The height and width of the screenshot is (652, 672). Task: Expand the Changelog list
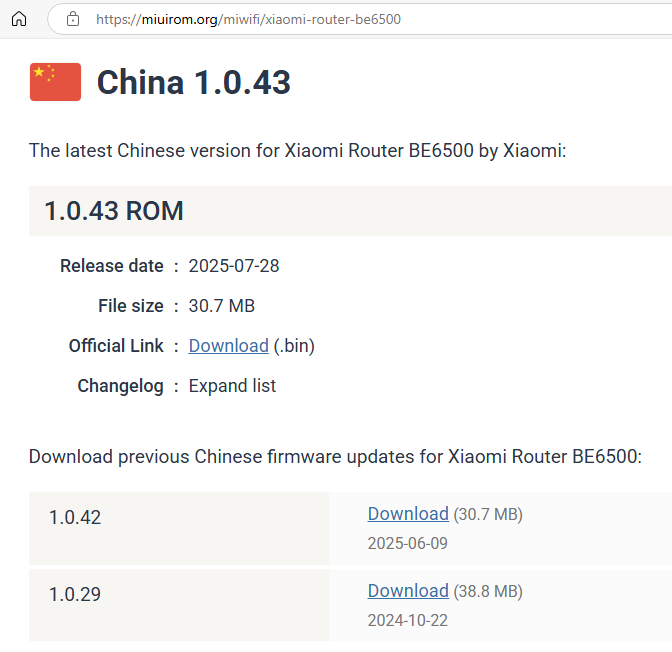[232, 386]
